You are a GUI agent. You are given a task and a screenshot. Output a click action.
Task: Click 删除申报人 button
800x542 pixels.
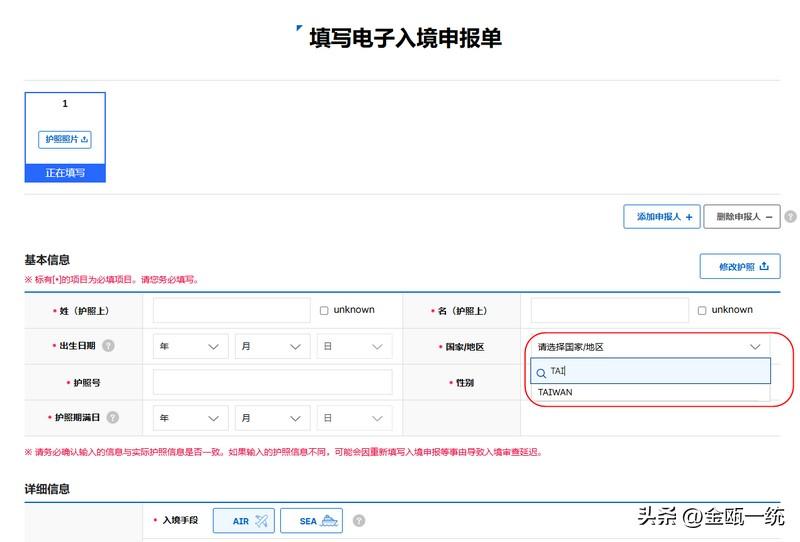[742, 217]
